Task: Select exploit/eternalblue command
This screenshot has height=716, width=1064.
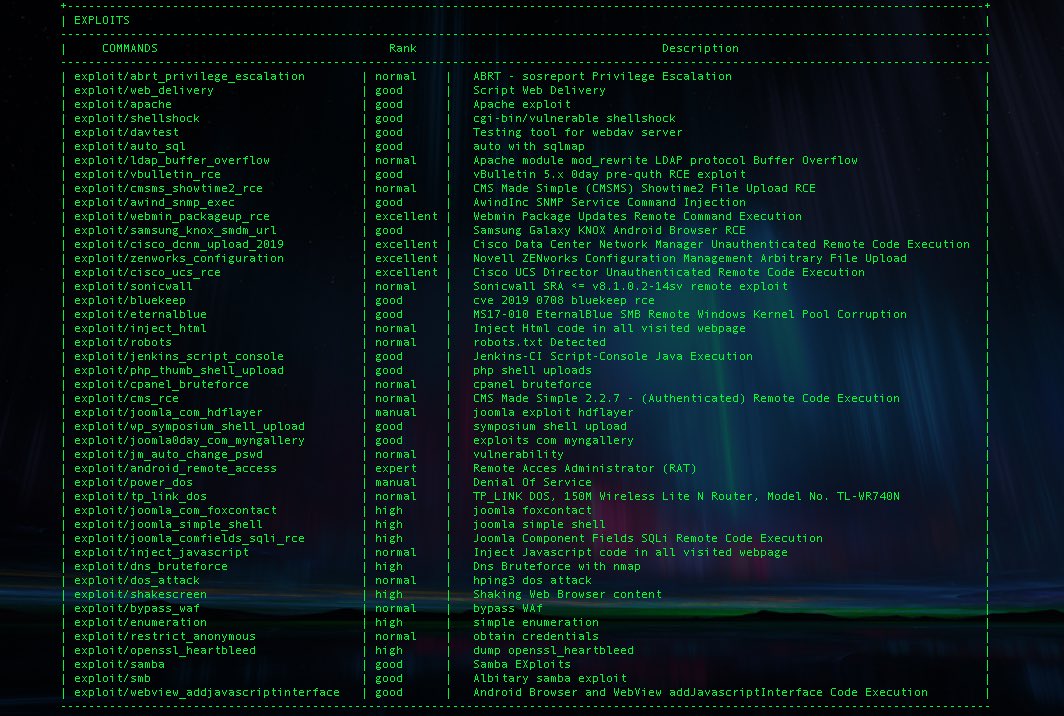Action: click(140, 314)
